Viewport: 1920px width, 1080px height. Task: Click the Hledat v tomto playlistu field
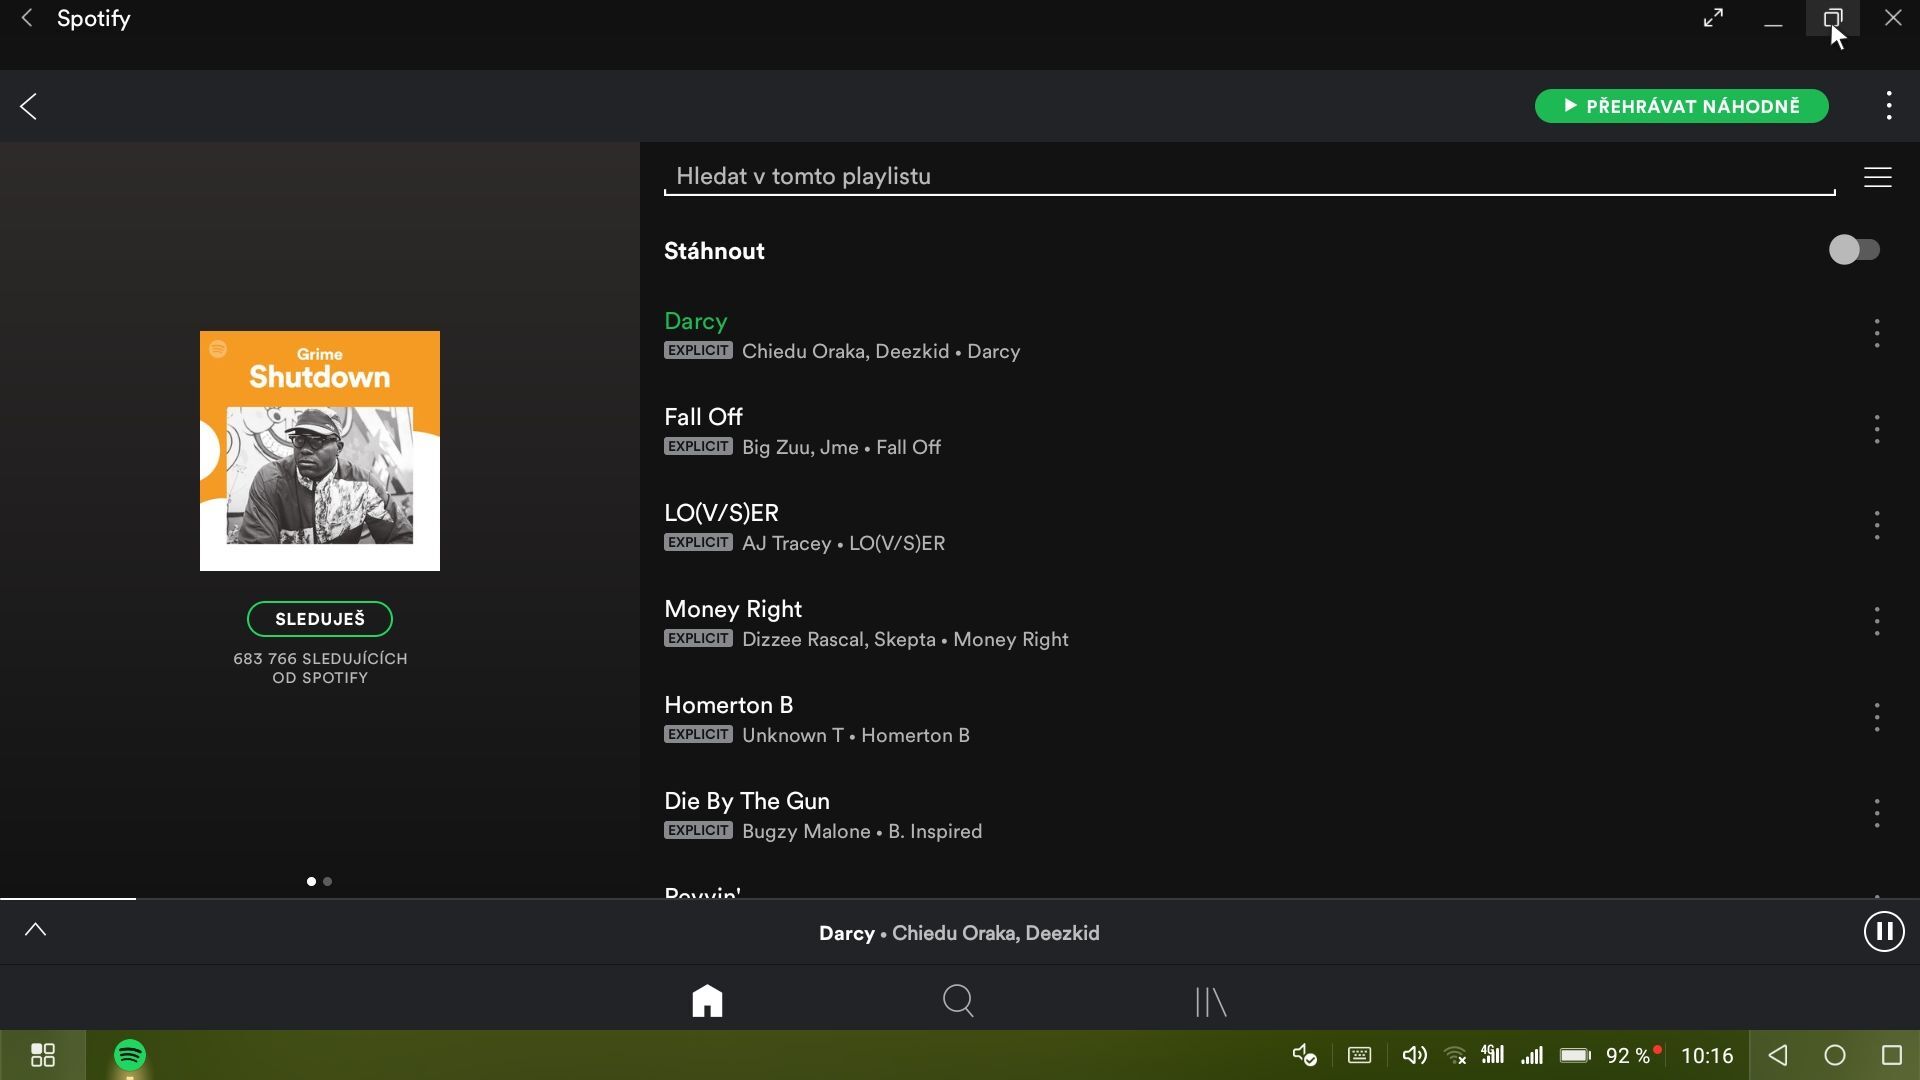pos(1248,177)
